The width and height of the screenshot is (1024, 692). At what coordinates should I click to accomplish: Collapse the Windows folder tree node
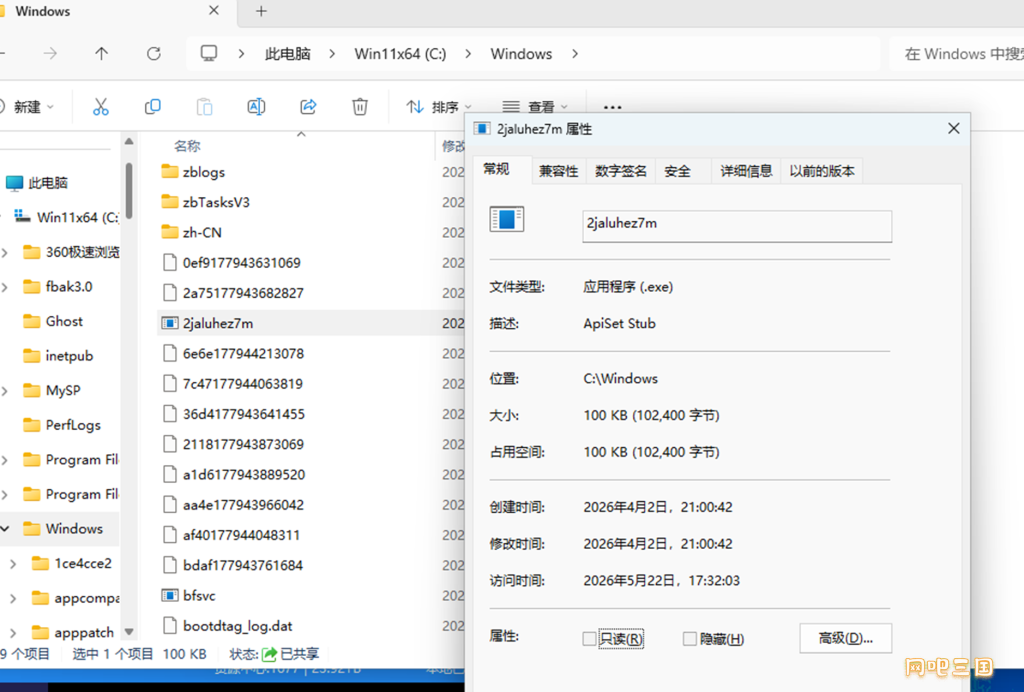[x=5, y=529]
